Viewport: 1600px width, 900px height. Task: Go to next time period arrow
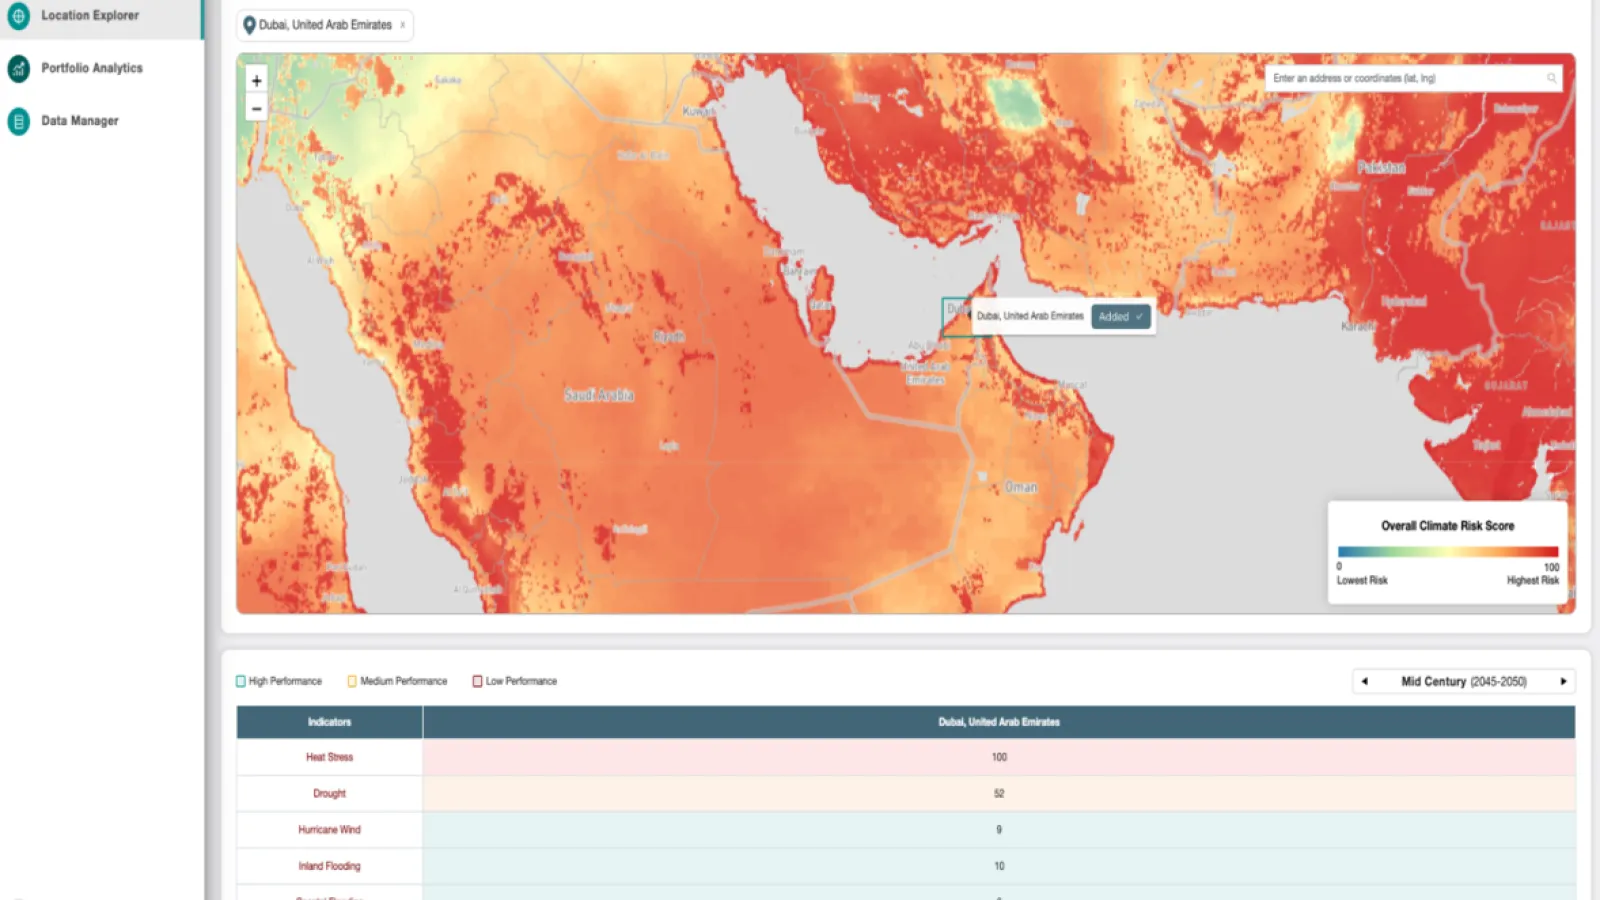[1563, 681]
